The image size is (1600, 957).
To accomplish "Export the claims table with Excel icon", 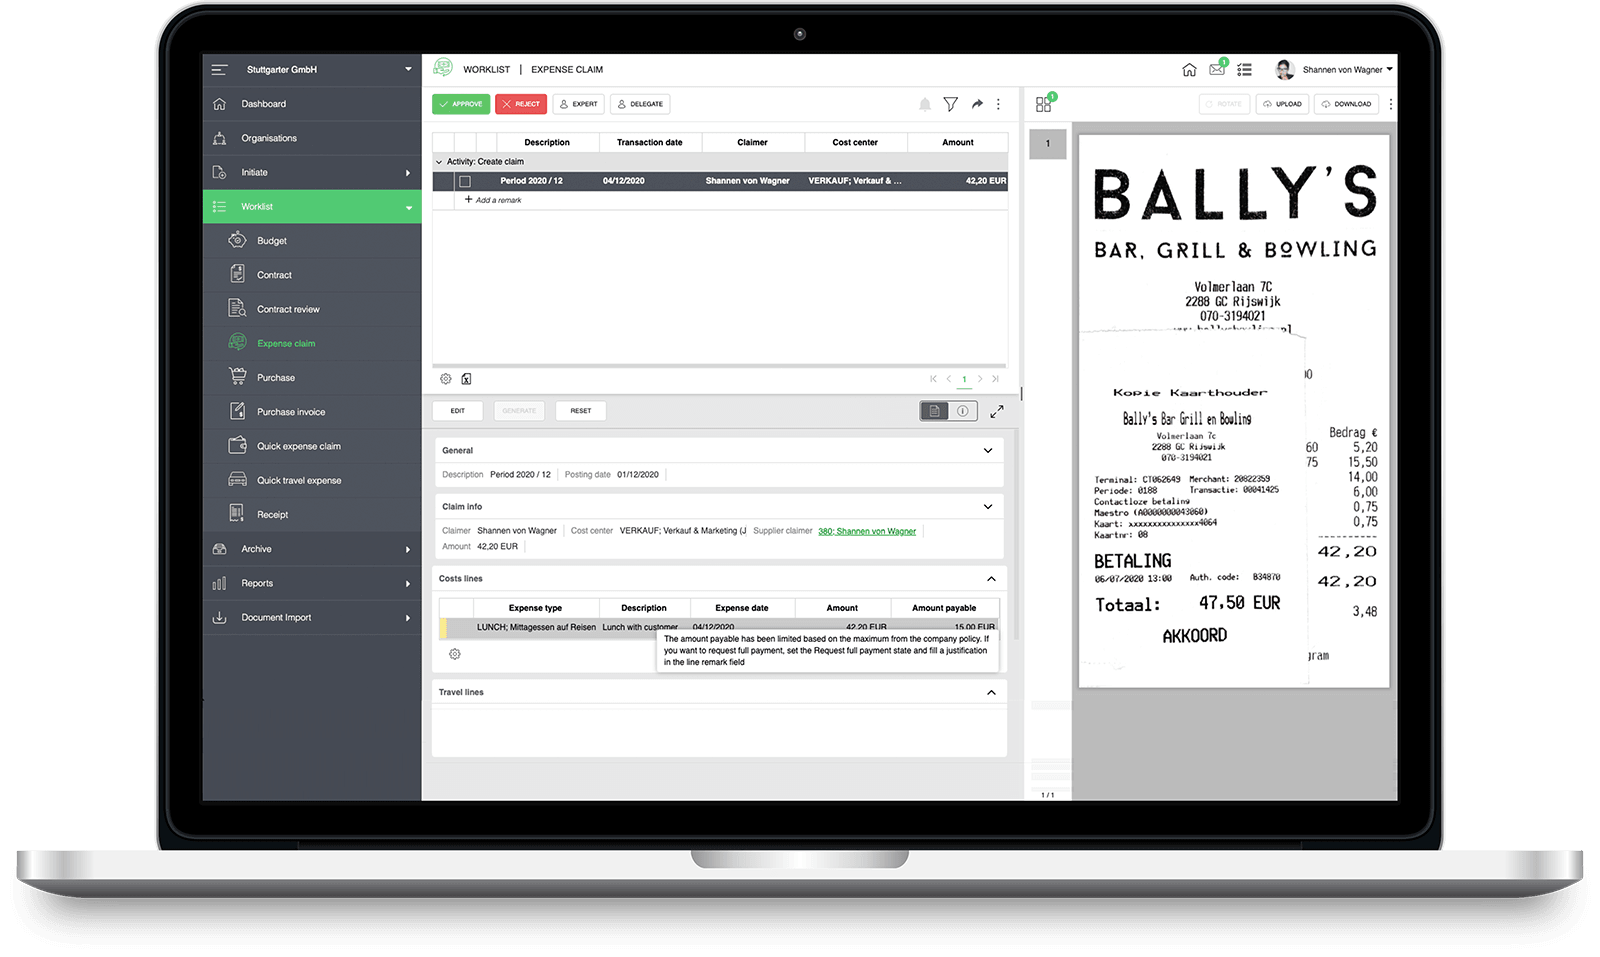I will (466, 379).
